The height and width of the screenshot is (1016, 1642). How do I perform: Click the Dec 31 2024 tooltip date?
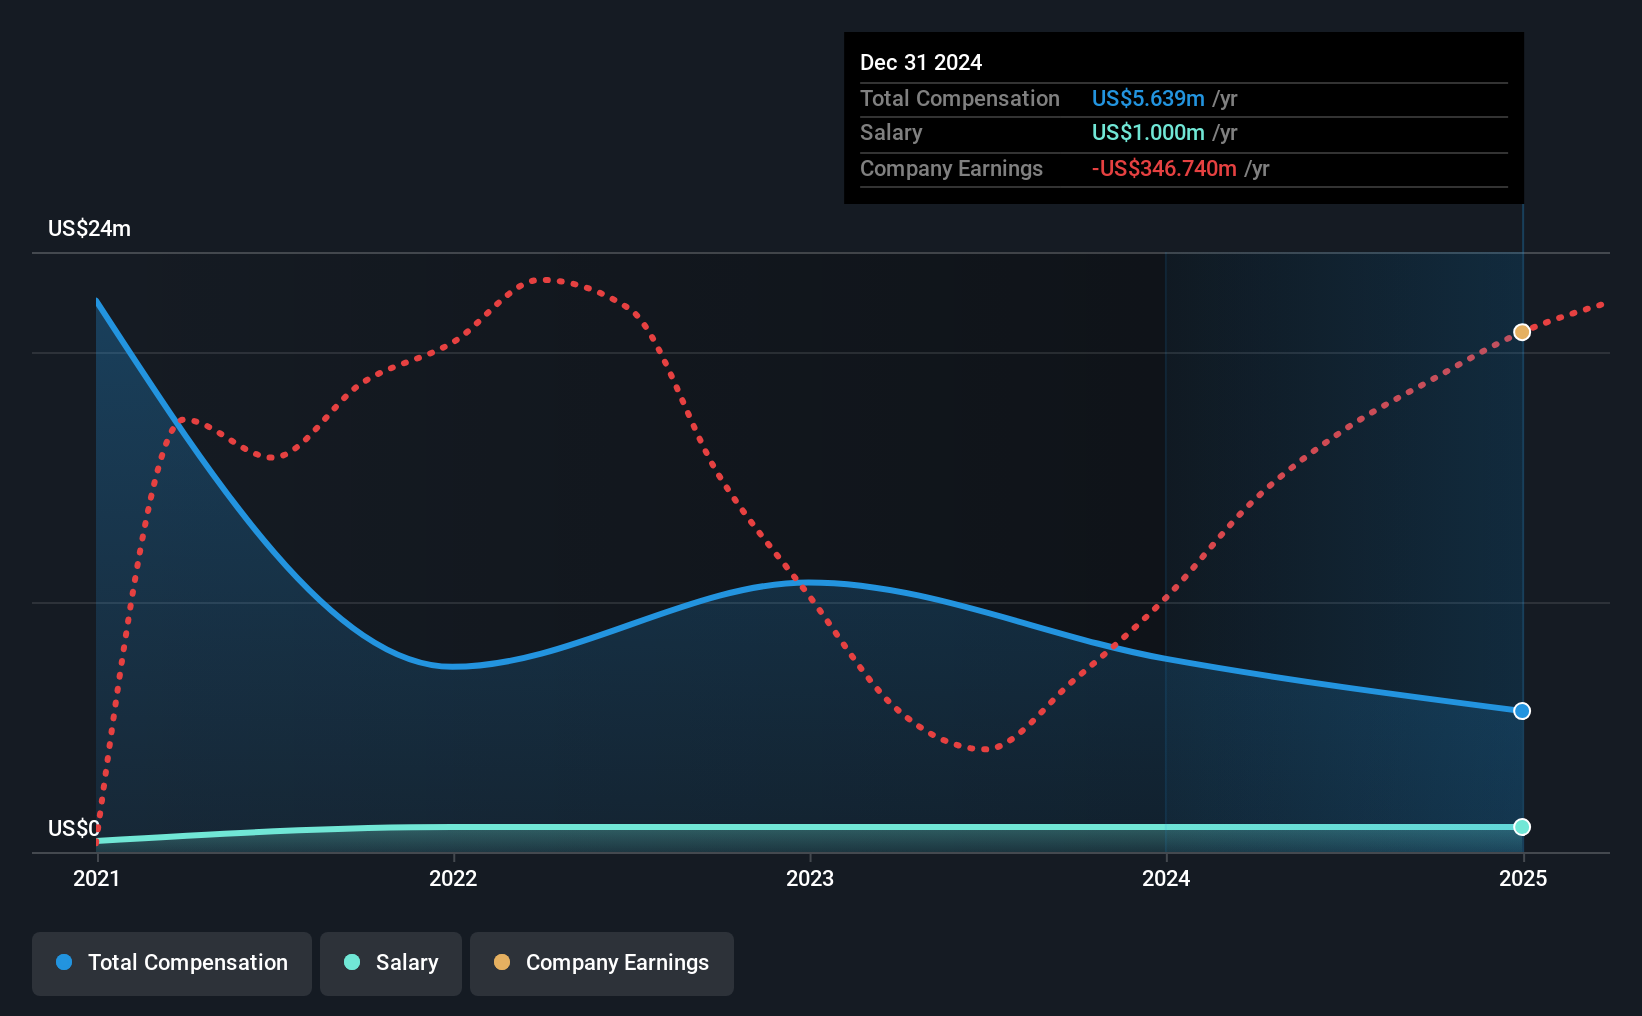pyautogui.click(x=921, y=62)
